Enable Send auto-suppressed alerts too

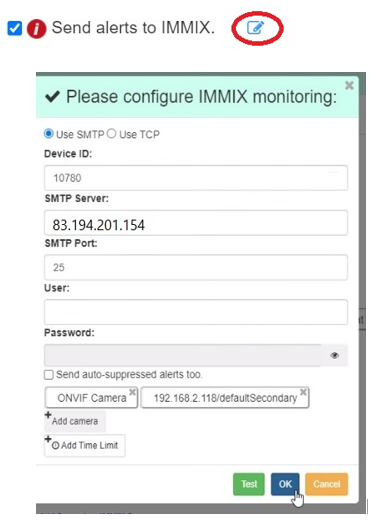pos(49,375)
